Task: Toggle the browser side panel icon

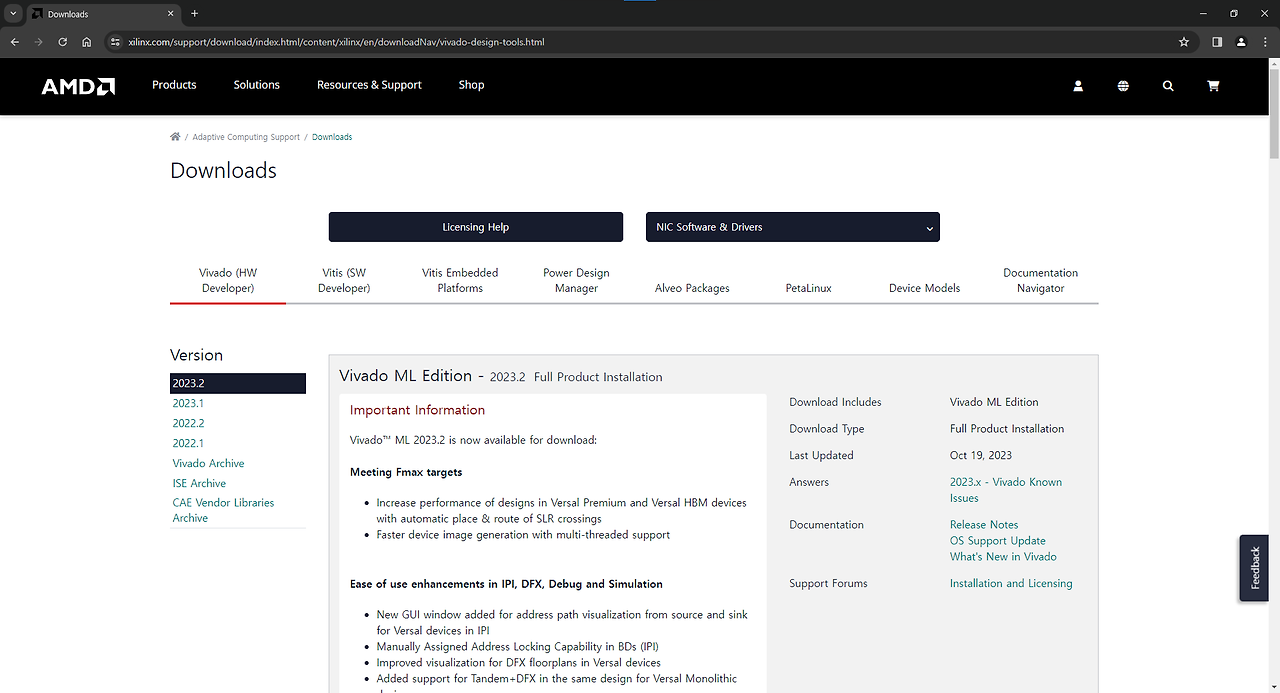Action: (1217, 42)
